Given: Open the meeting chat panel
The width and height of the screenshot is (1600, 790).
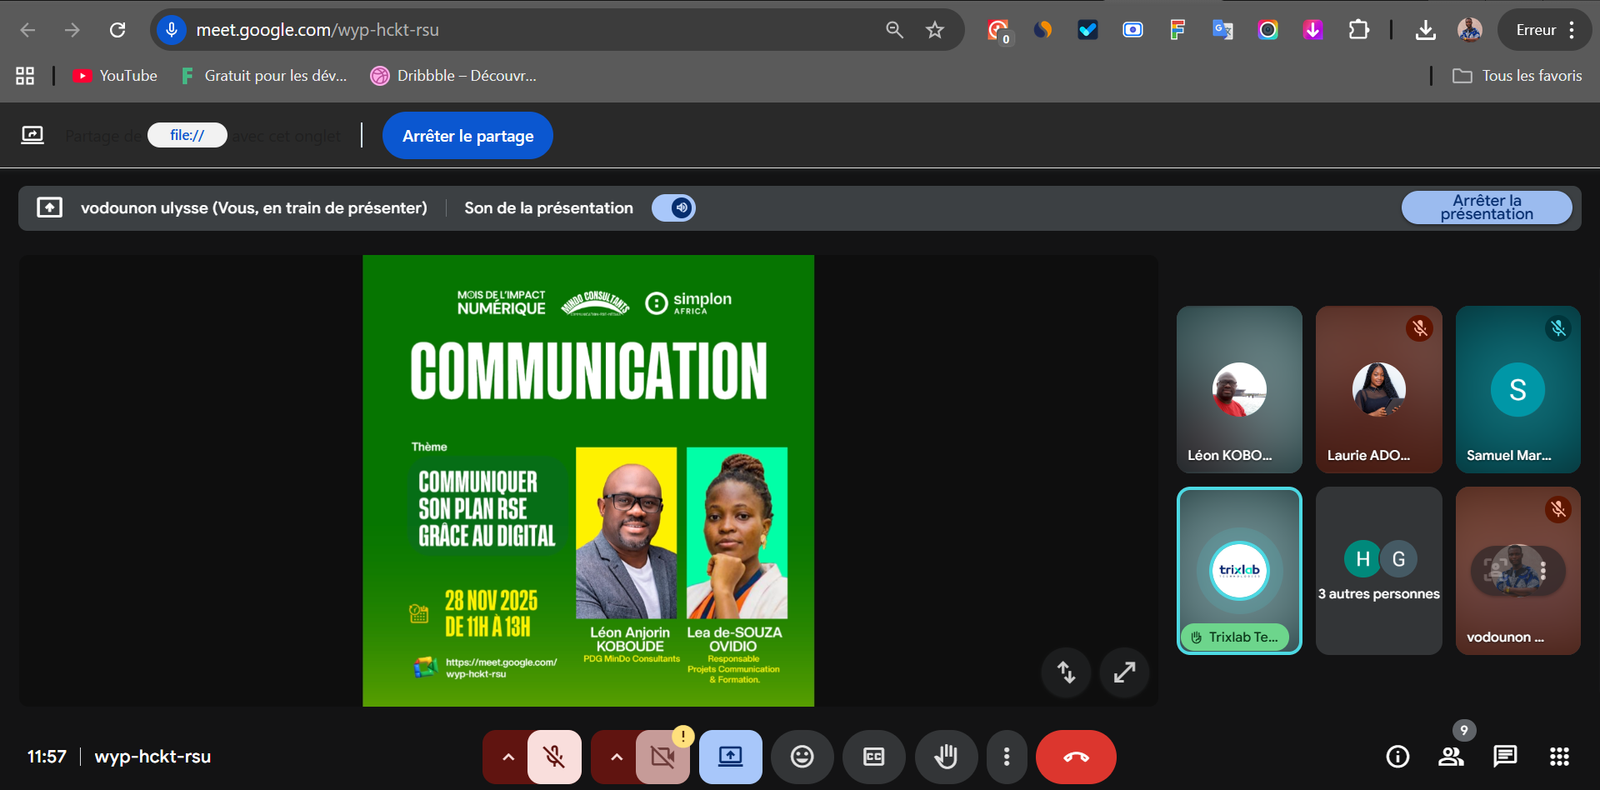Looking at the screenshot, I should (x=1505, y=757).
